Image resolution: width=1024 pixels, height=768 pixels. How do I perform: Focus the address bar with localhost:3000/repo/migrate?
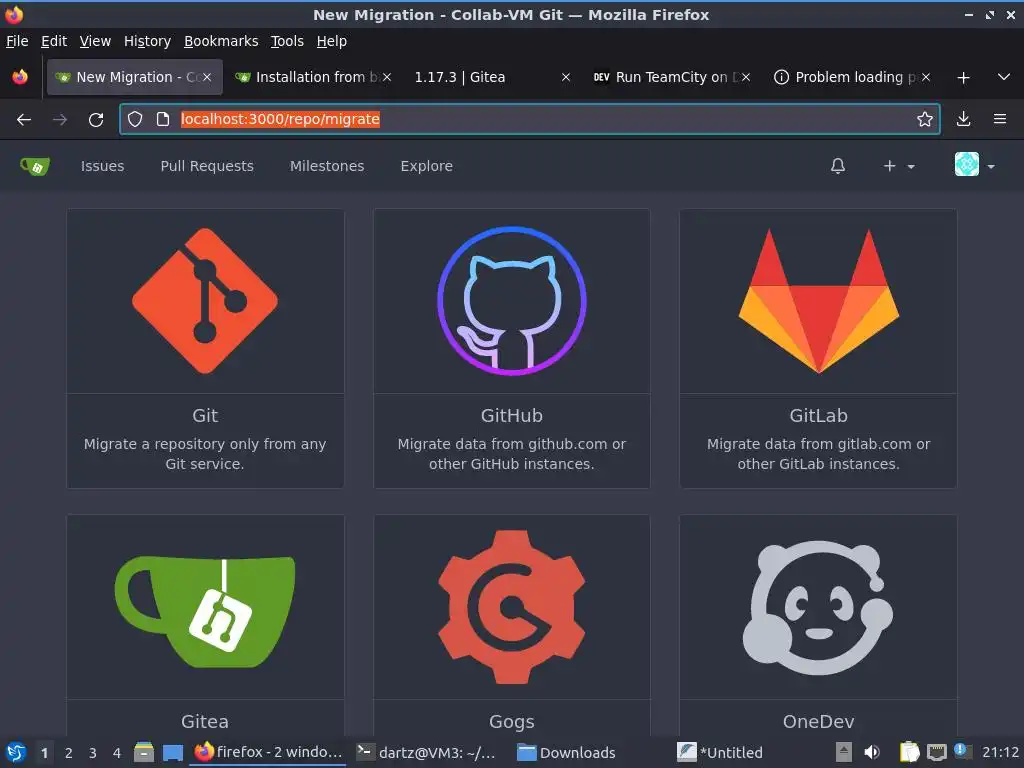pos(530,119)
